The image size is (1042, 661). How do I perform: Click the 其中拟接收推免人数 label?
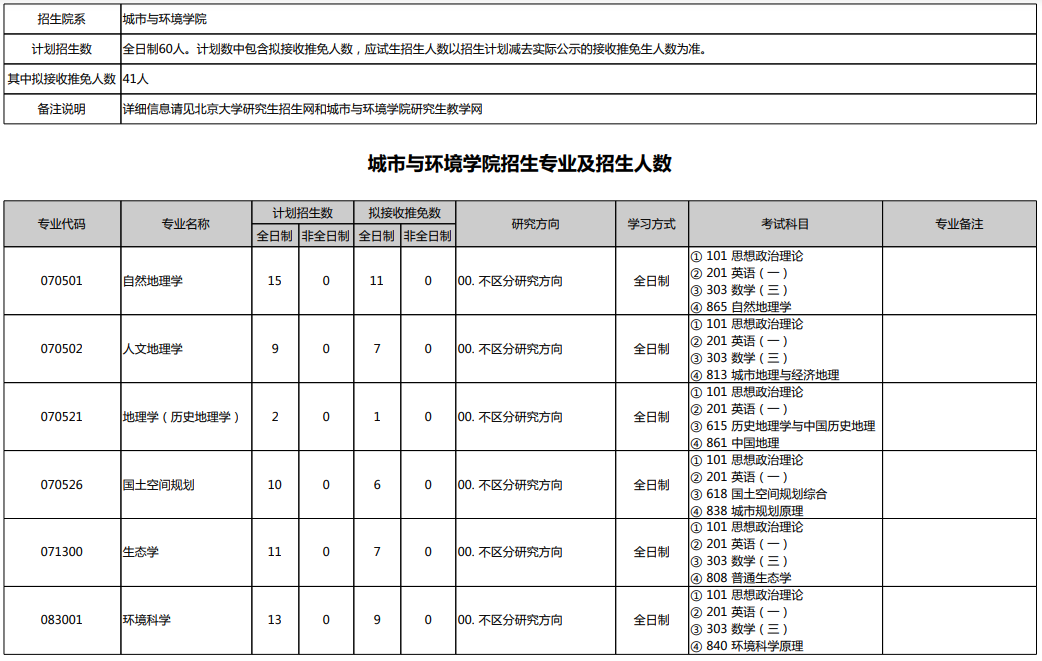[62, 79]
